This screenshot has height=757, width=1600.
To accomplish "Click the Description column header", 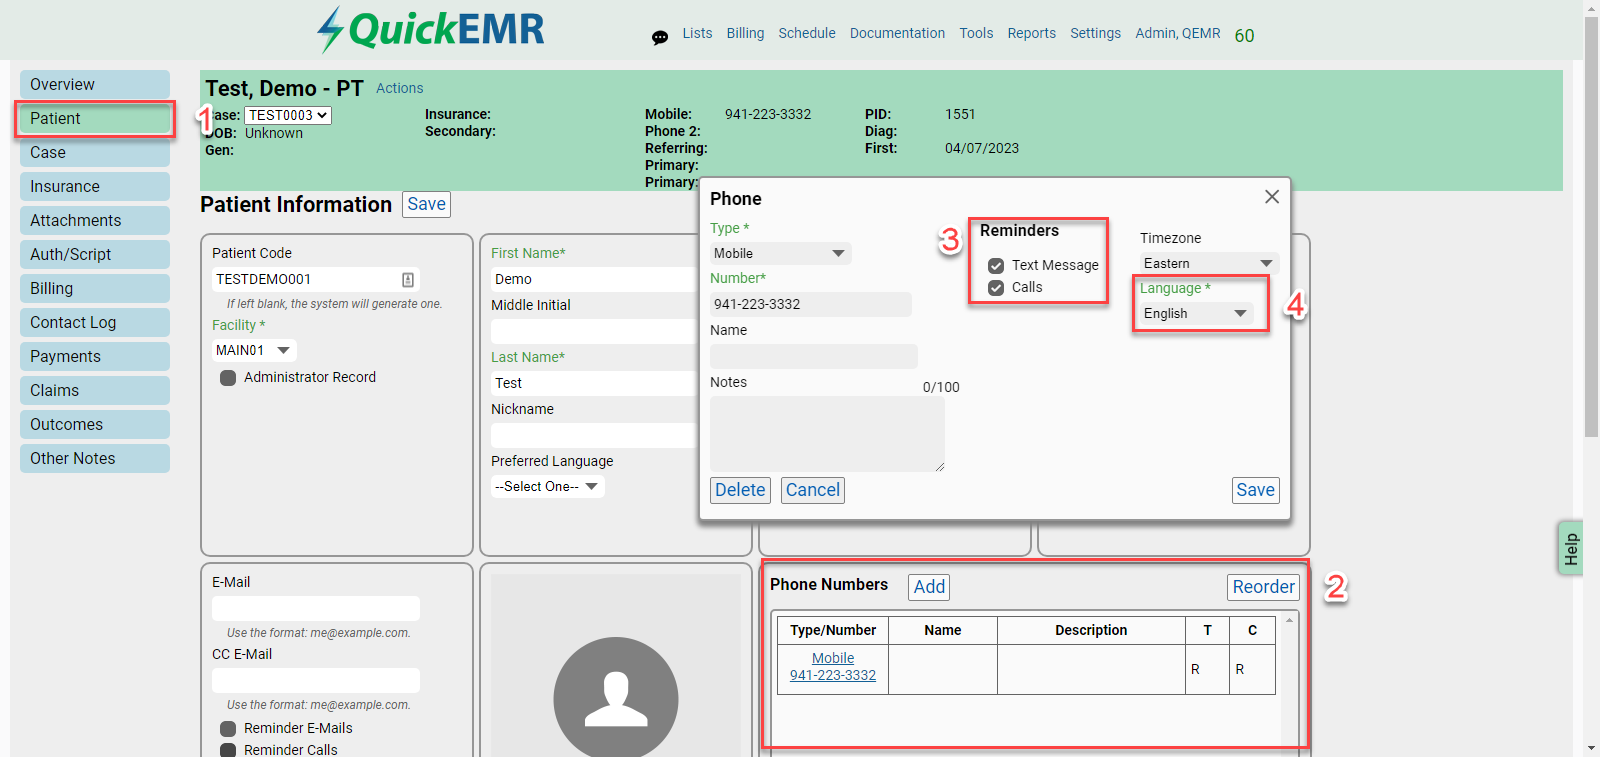I will tap(1091, 631).
